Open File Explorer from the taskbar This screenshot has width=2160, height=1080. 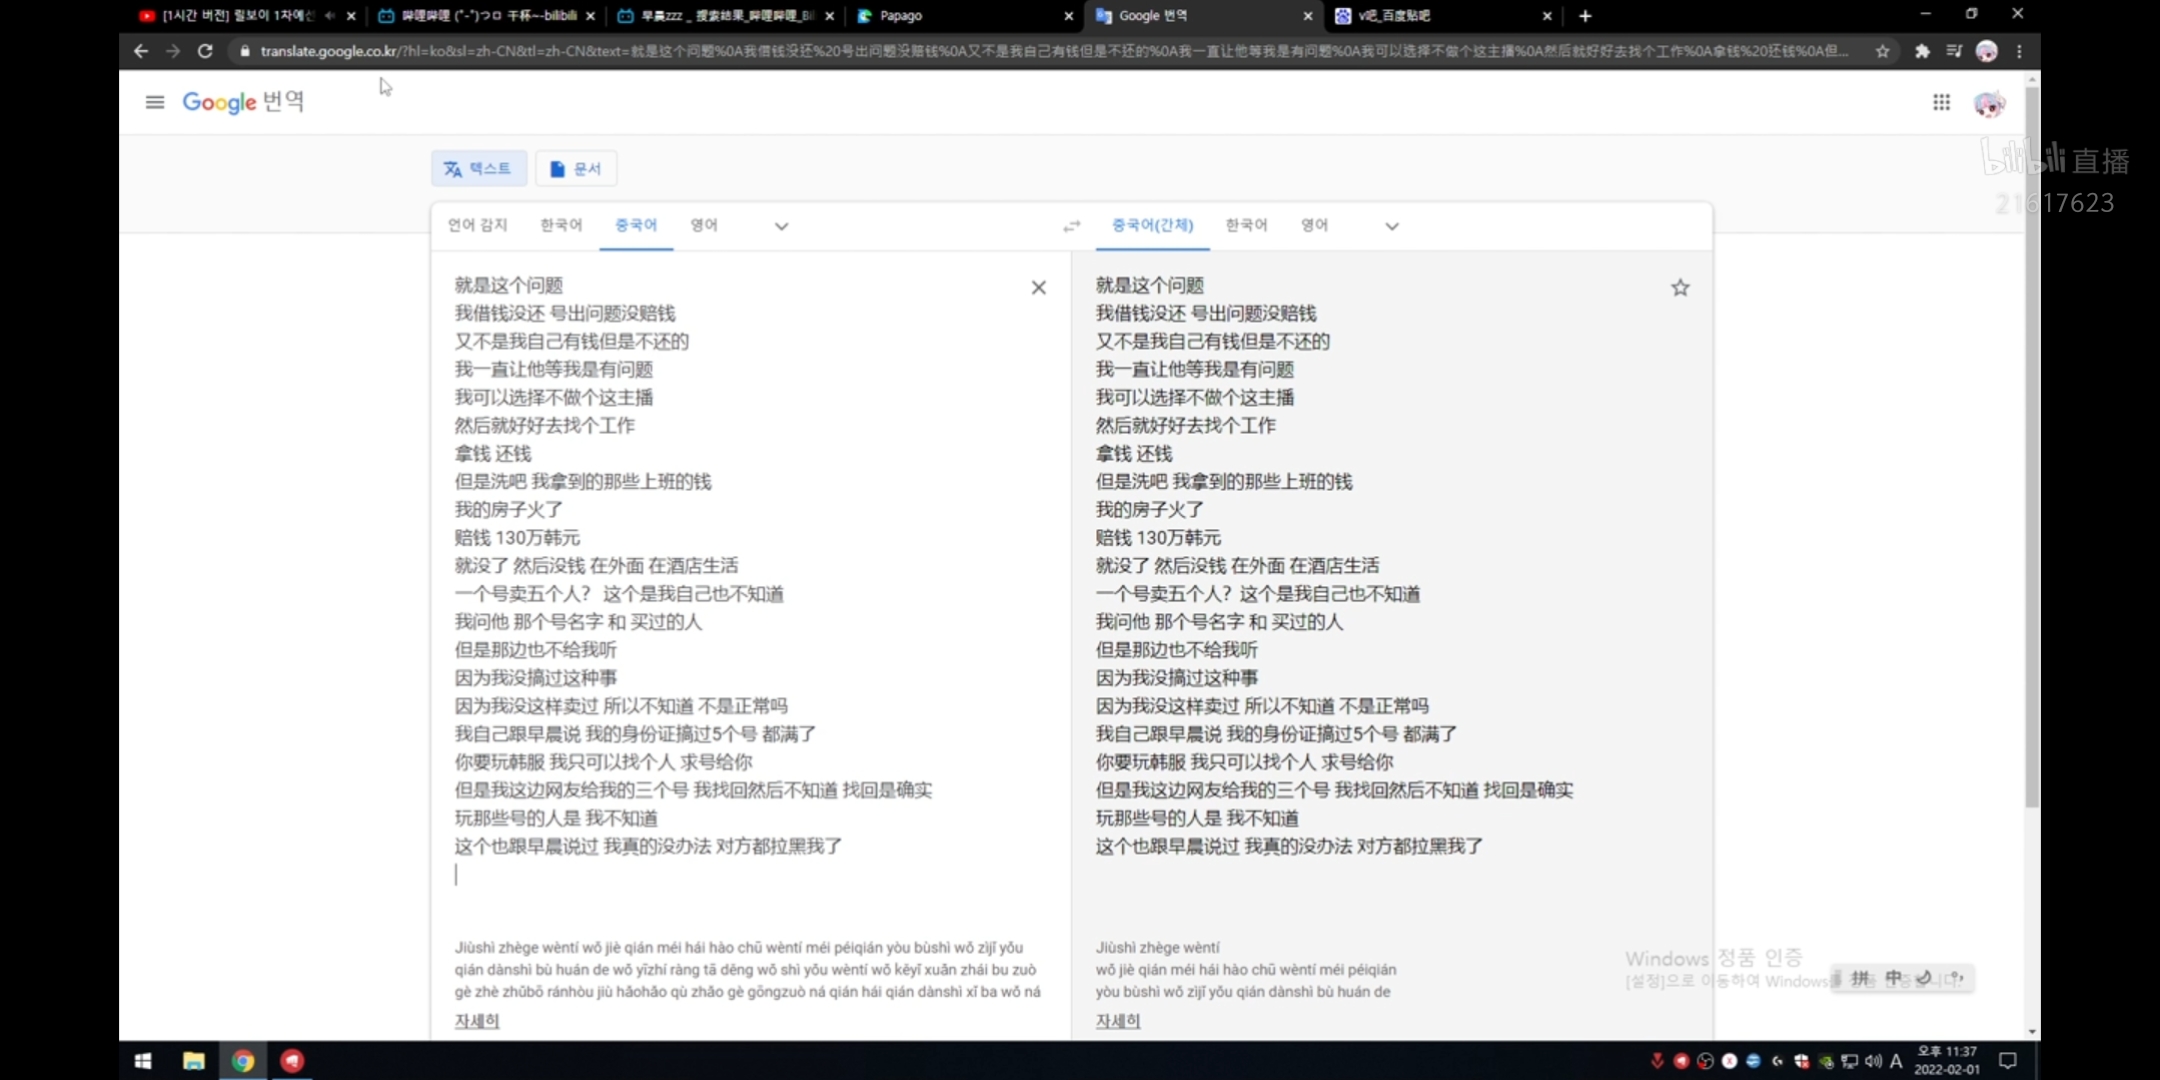pyautogui.click(x=193, y=1061)
